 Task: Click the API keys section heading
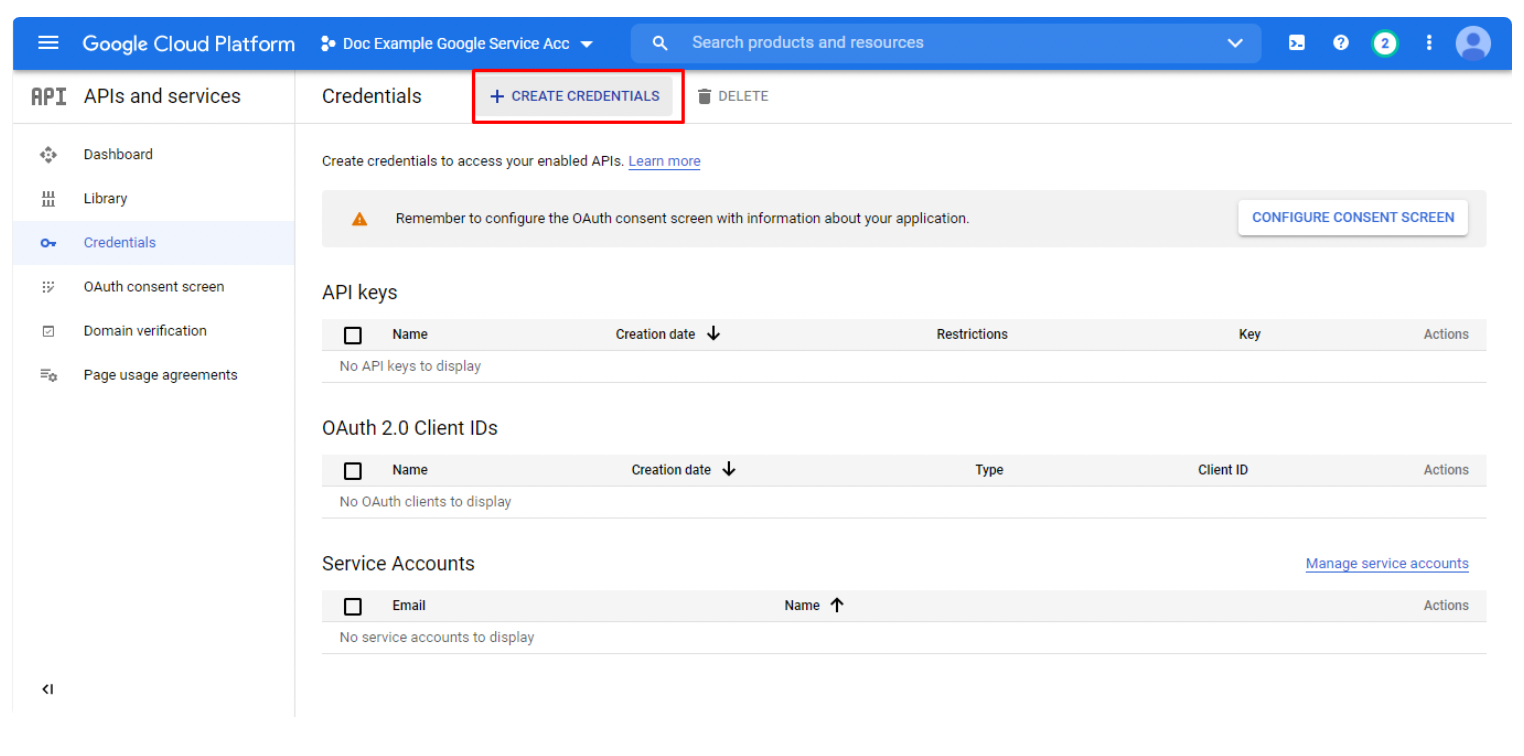pos(360,293)
